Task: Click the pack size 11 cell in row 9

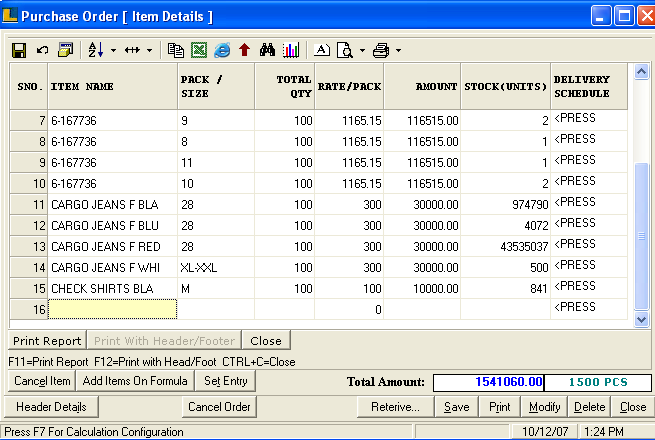Action: pyautogui.click(x=216, y=162)
